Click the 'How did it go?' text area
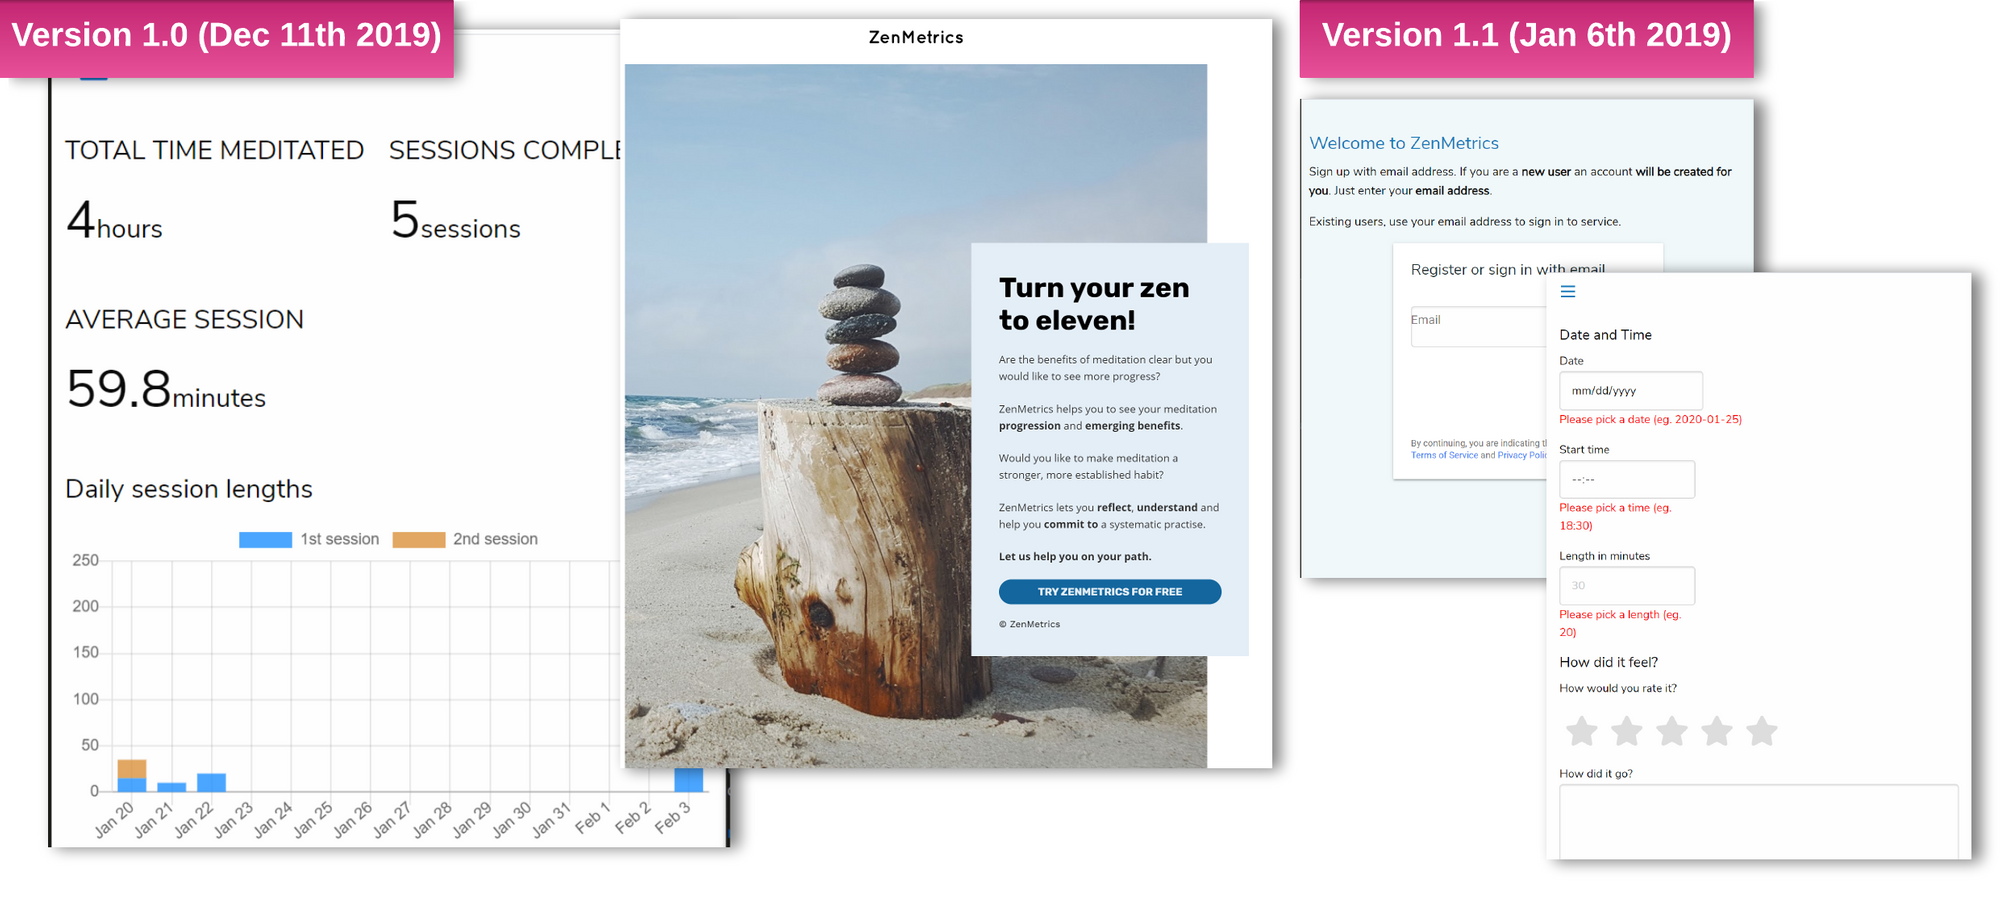The image size is (2000, 907). 1758,821
